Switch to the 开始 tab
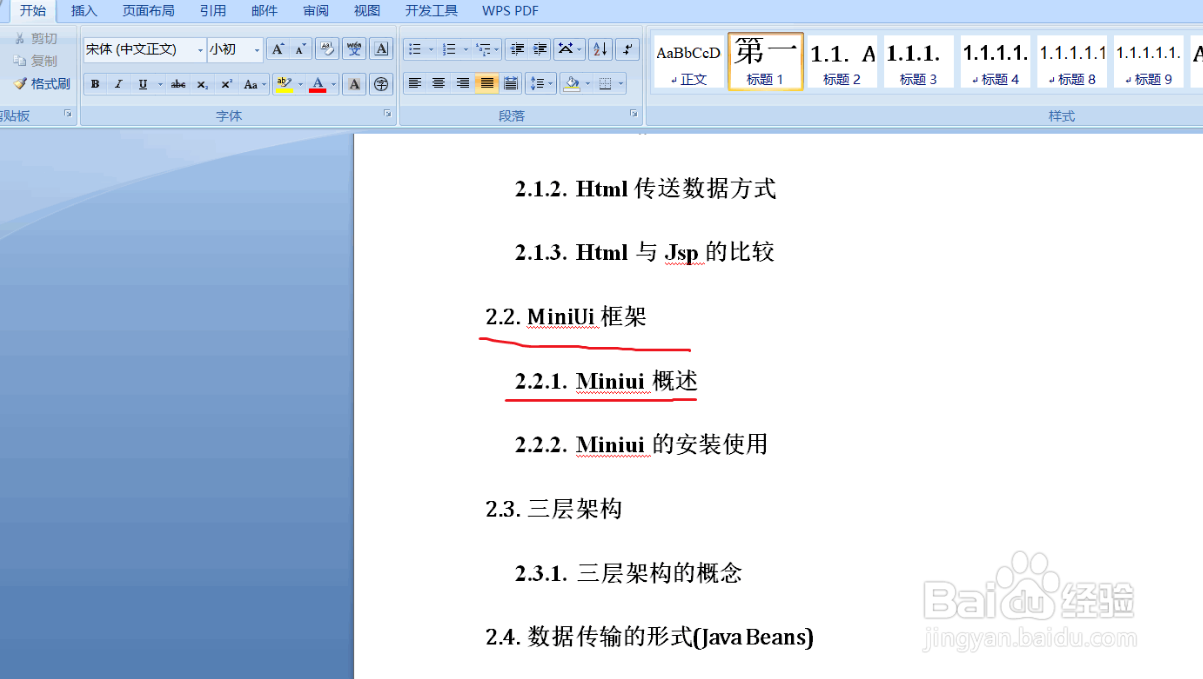1203x679 pixels. [33, 11]
